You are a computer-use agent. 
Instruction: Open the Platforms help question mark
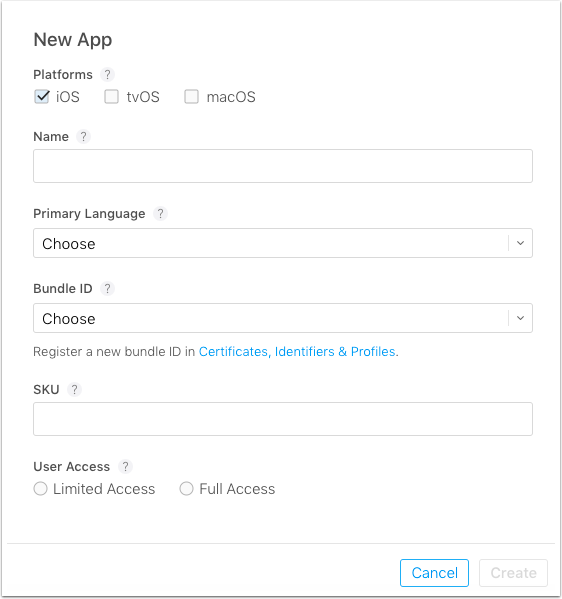(107, 74)
